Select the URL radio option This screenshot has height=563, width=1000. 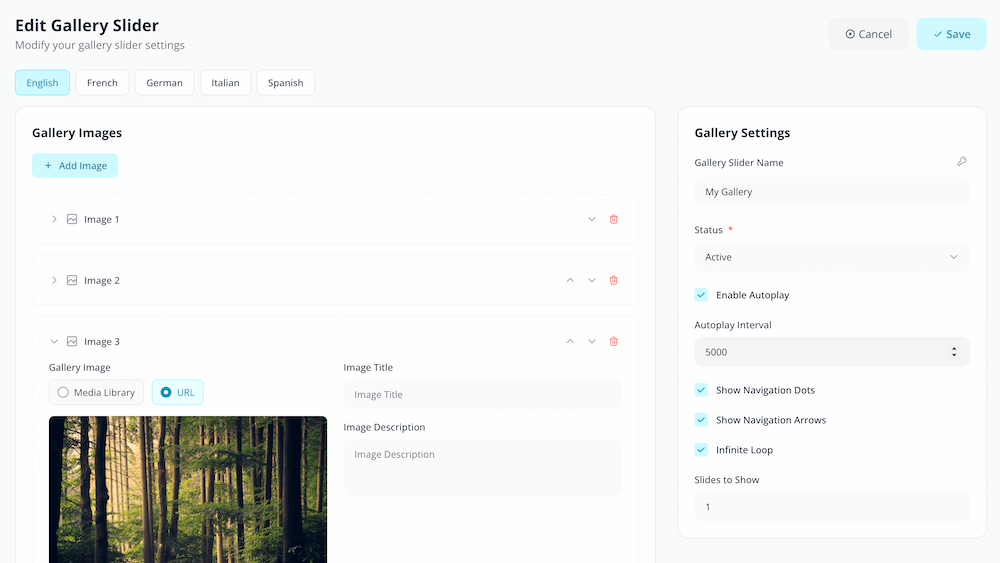[x=177, y=392]
